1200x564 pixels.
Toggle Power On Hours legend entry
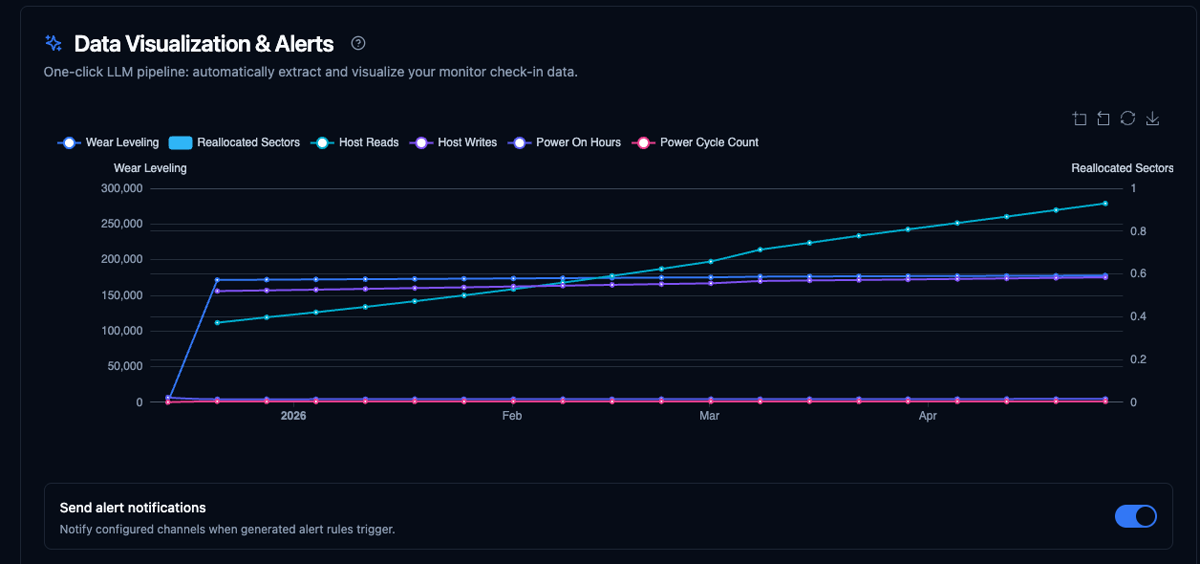(x=564, y=143)
